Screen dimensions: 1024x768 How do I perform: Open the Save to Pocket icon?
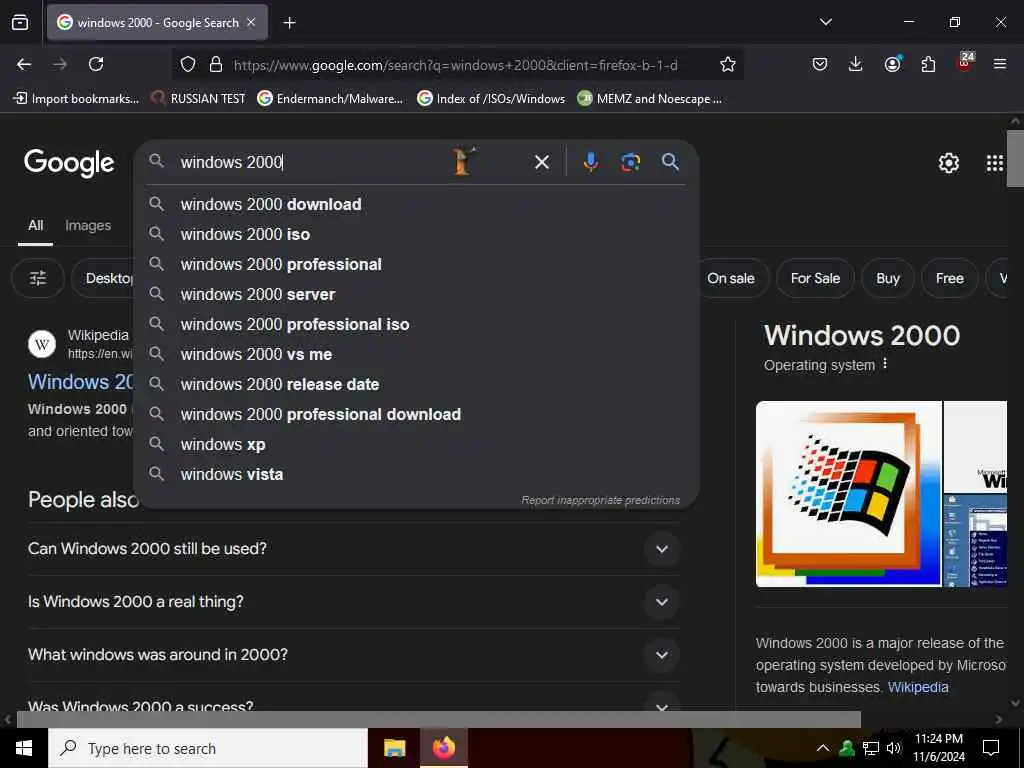820,64
